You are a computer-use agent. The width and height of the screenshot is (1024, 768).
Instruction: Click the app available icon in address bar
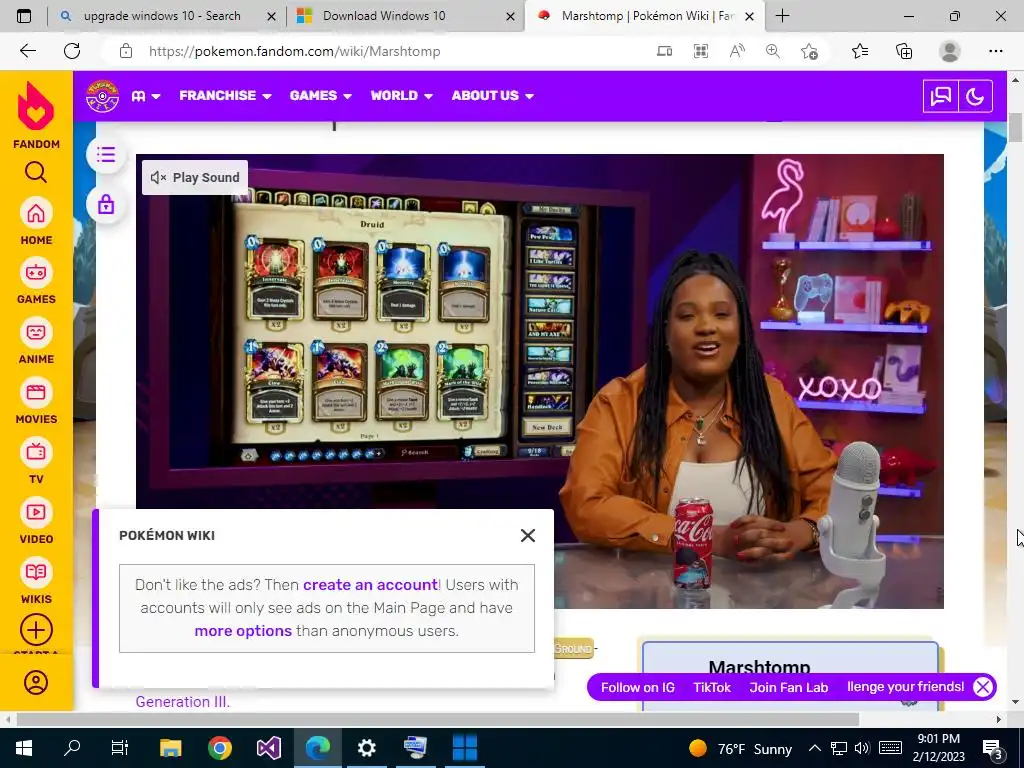[664, 51]
